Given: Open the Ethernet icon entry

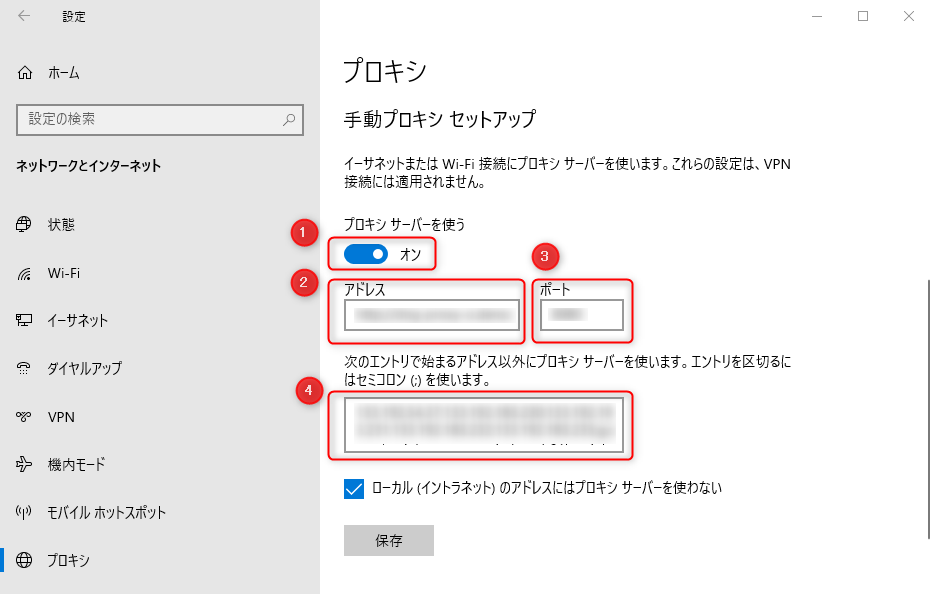Looking at the screenshot, I should click(x=25, y=321).
